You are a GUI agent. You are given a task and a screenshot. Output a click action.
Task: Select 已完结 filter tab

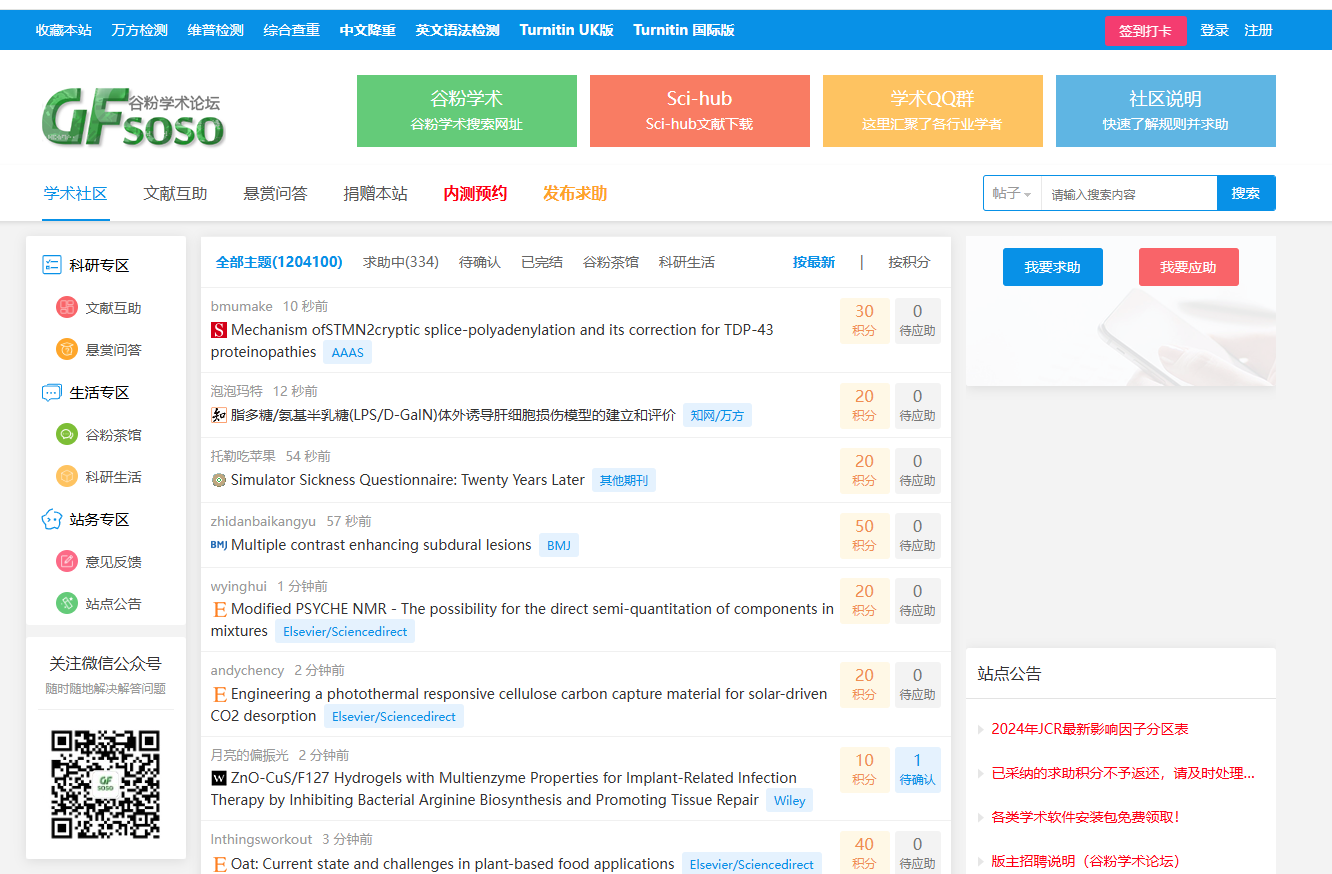click(x=542, y=262)
